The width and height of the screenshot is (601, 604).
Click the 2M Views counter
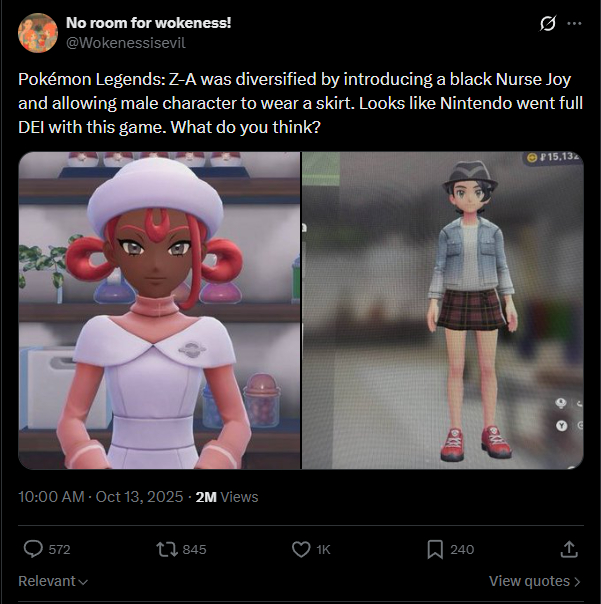click(x=227, y=497)
